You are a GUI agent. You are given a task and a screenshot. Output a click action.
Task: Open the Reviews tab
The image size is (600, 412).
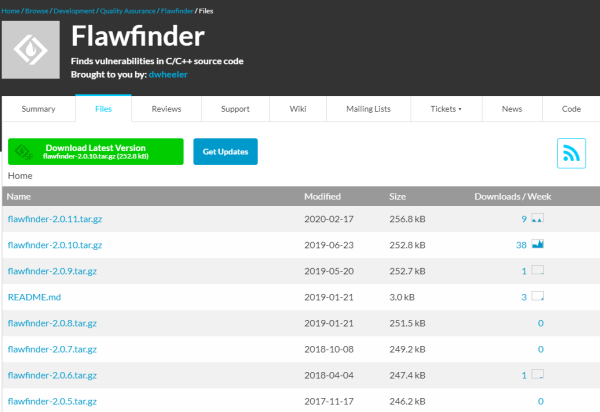[166, 109]
